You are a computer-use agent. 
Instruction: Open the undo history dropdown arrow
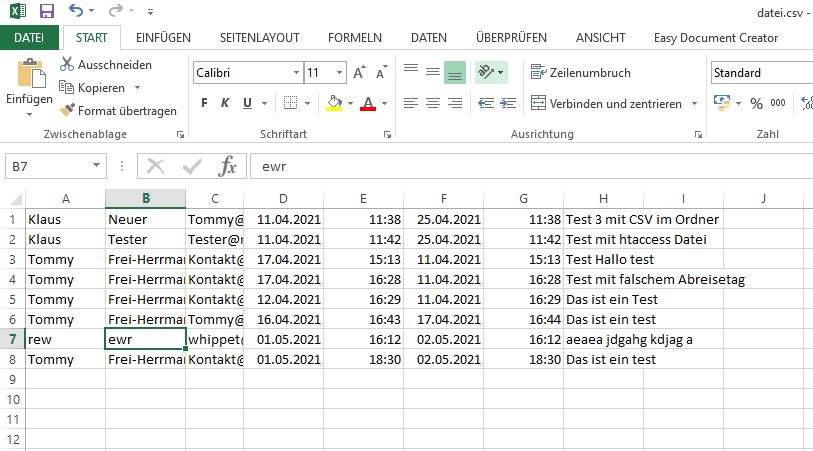[92, 11]
